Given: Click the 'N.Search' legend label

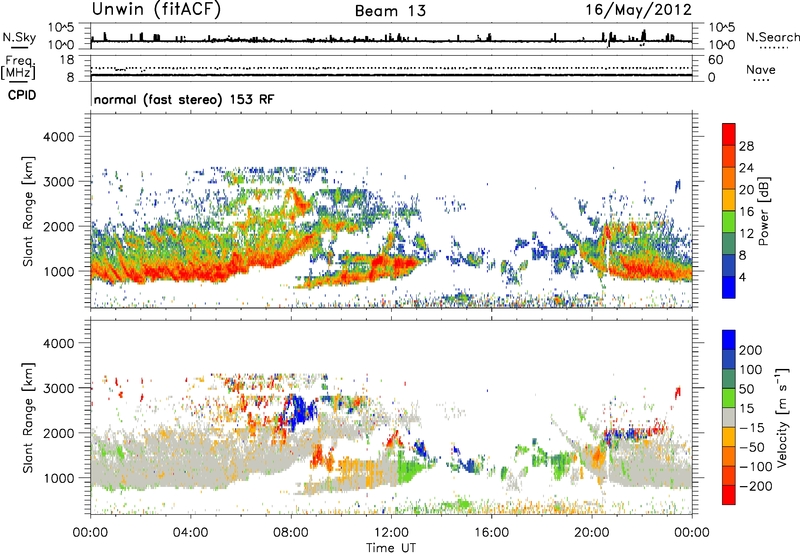Looking at the screenshot, I should pyautogui.click(x=772, y=37).
